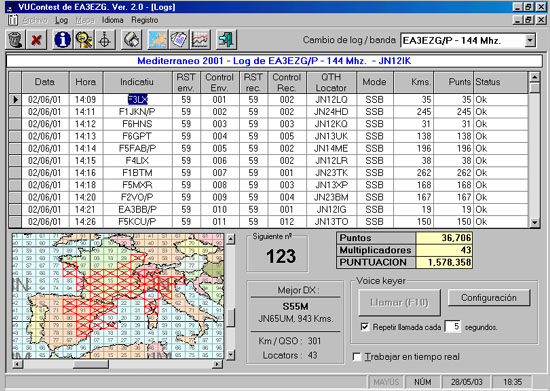Click the statistics chart icon

(200, 39)
